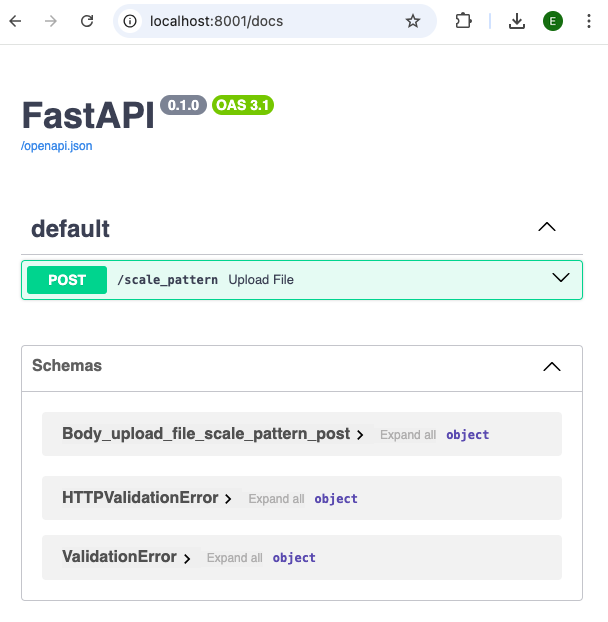Expand all for Body_upload_file_scale_pattern_post
The image size is (608, 622).
tap(408, 435)
